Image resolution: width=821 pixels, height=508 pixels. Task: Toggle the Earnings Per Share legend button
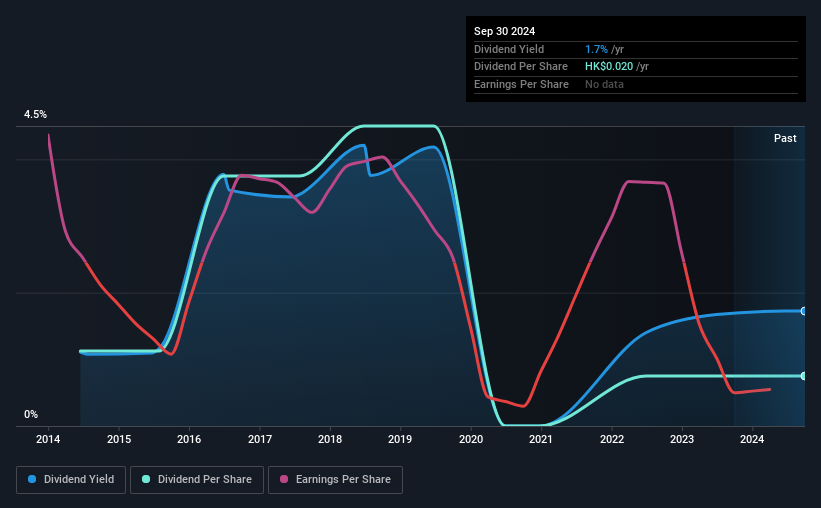(x=335, y=480)
